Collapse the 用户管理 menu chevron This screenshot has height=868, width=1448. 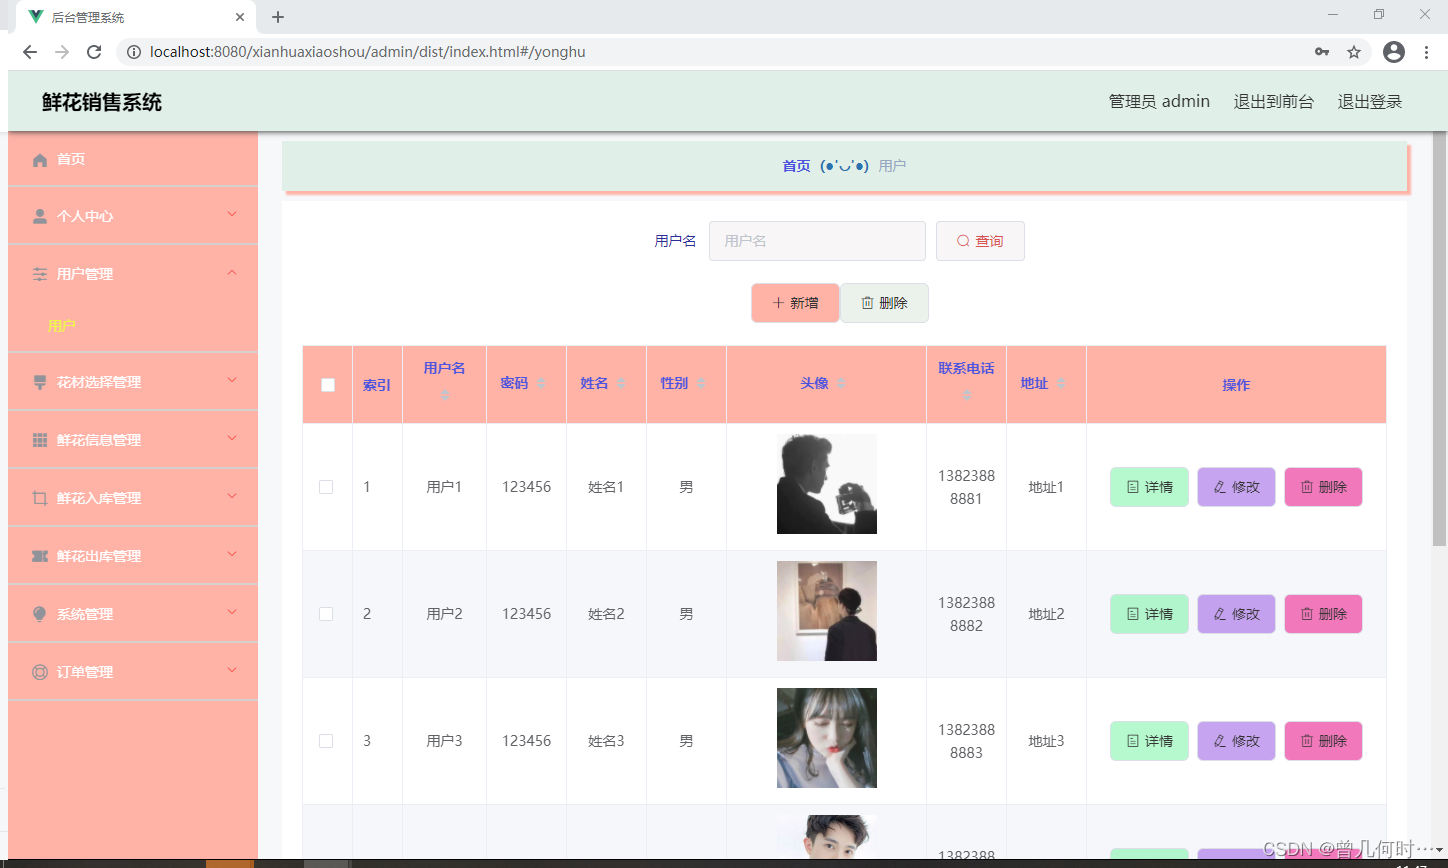[x=232, y=273]
